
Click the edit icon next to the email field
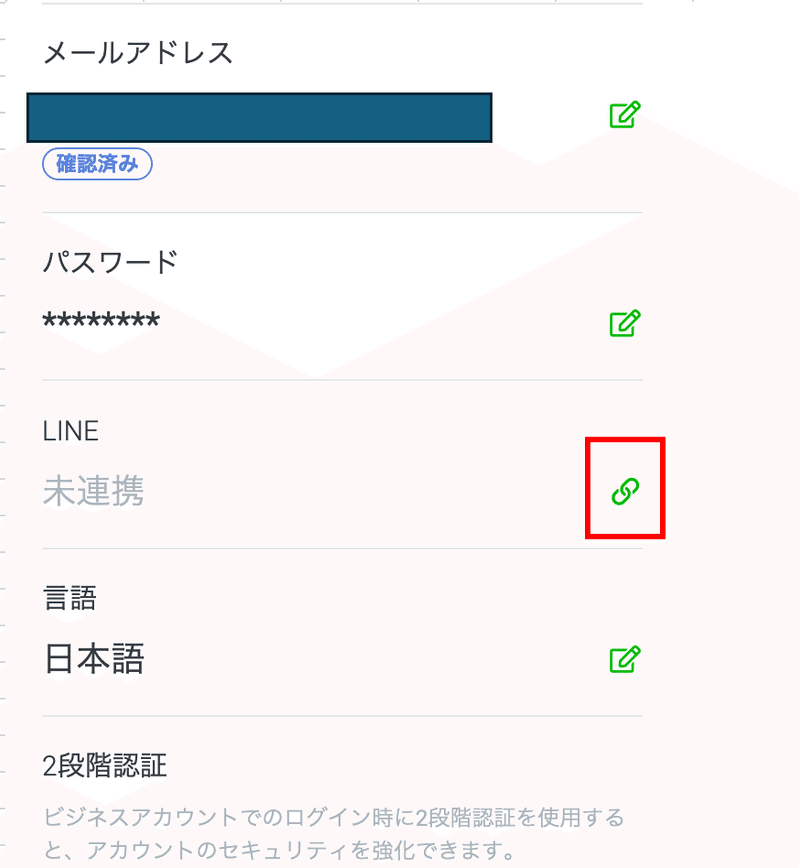click(x=623, y=116)
